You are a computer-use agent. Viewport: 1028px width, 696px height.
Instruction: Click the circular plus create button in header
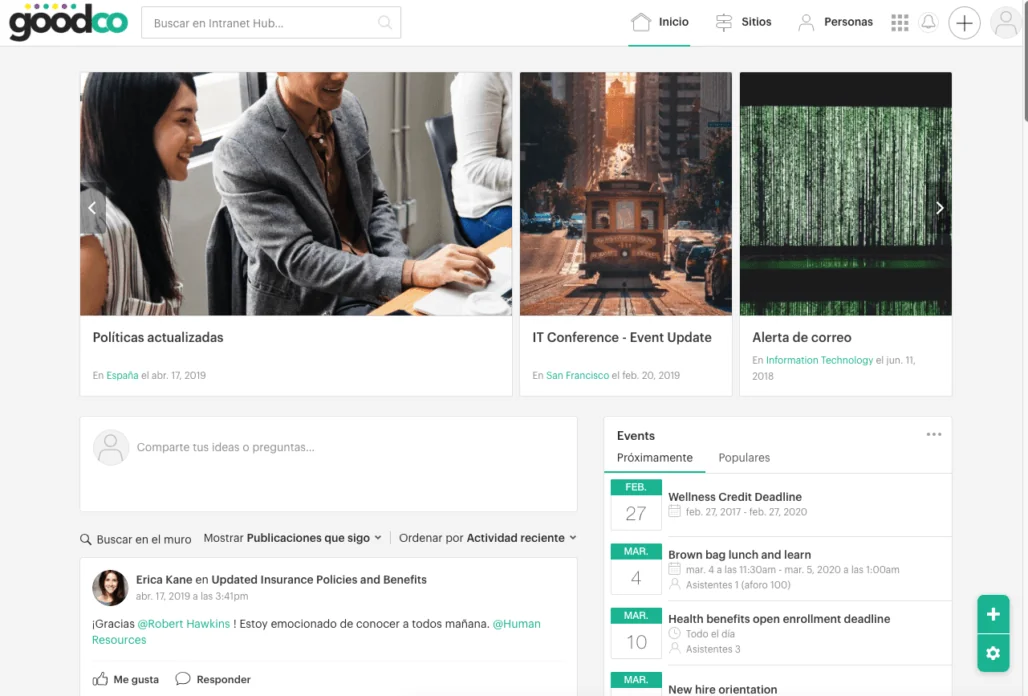click(964, 23)
